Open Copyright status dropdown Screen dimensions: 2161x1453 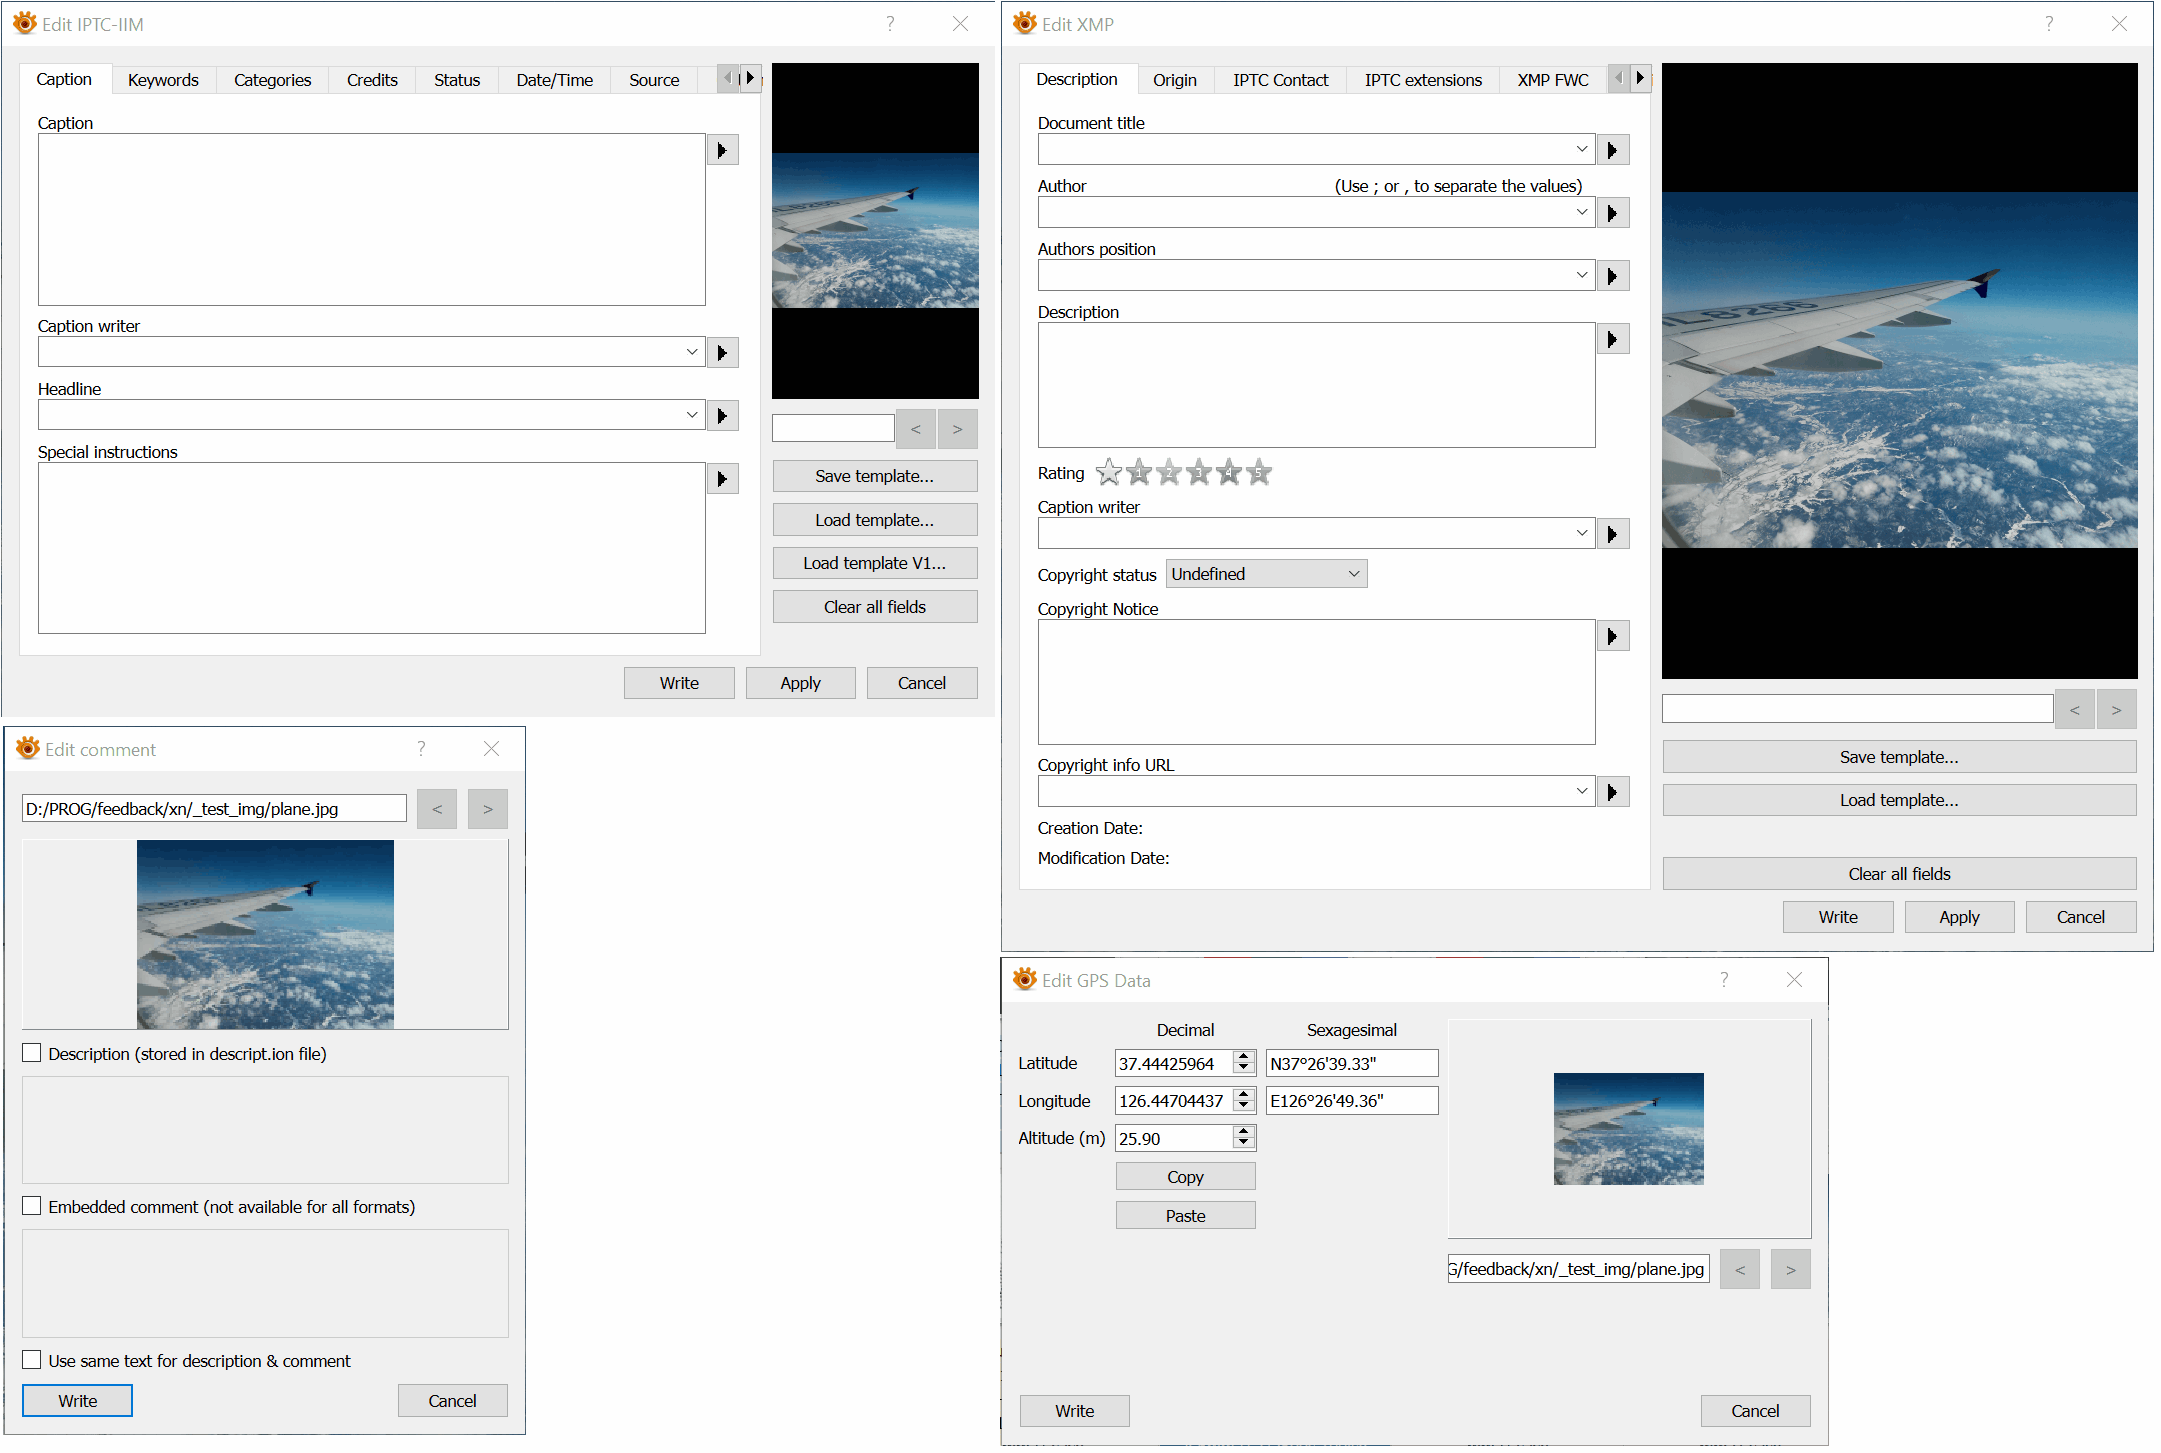click(1265, 574)
